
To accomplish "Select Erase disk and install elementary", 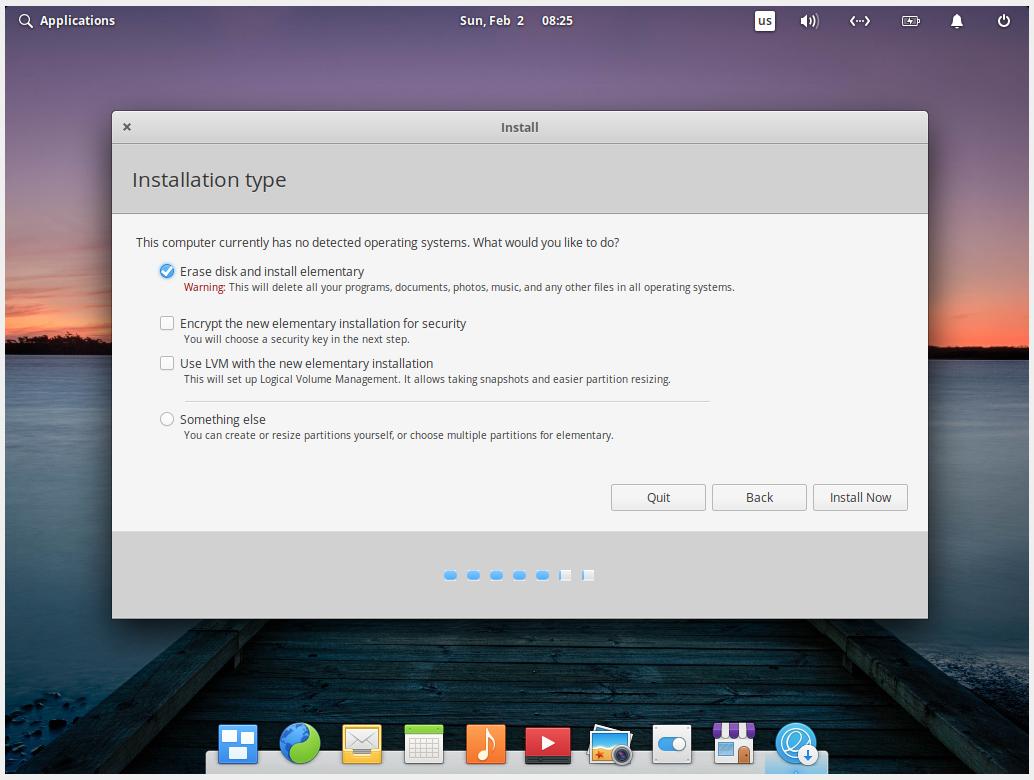I will click(x=167, y=271).
